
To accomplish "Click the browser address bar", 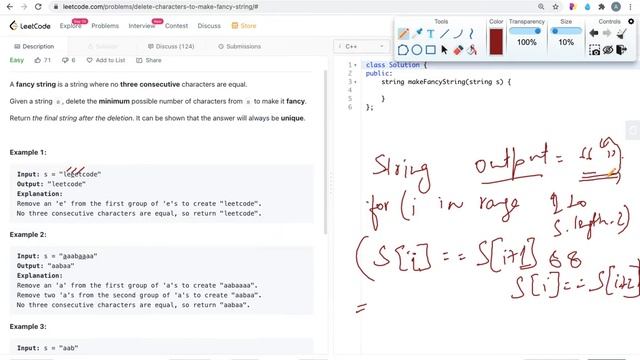I will (294, 7).
